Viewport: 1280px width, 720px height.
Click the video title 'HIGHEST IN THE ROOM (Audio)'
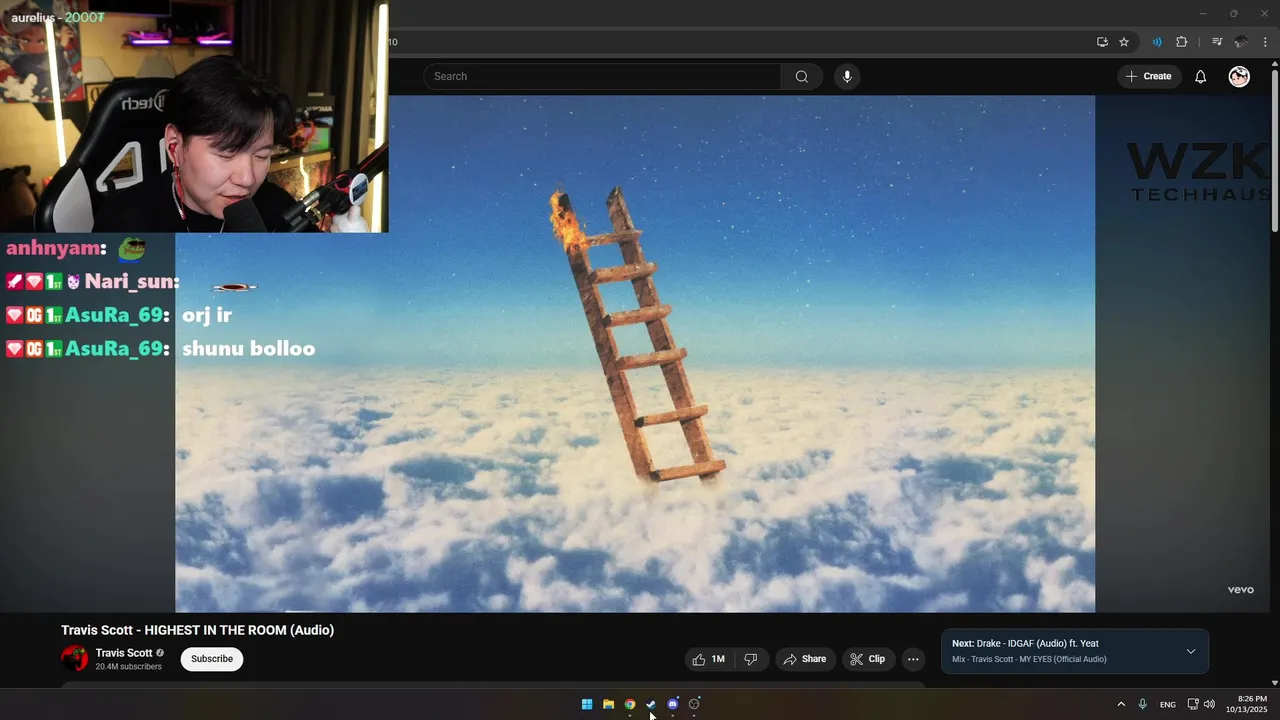pos(198,630)
